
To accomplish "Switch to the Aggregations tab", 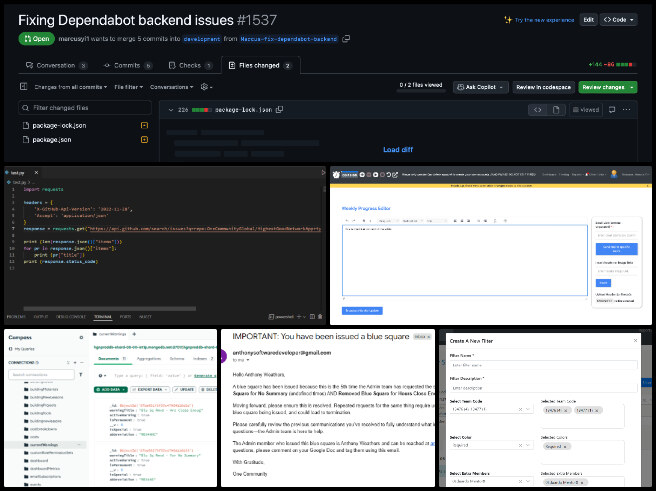I will (149, 359).
